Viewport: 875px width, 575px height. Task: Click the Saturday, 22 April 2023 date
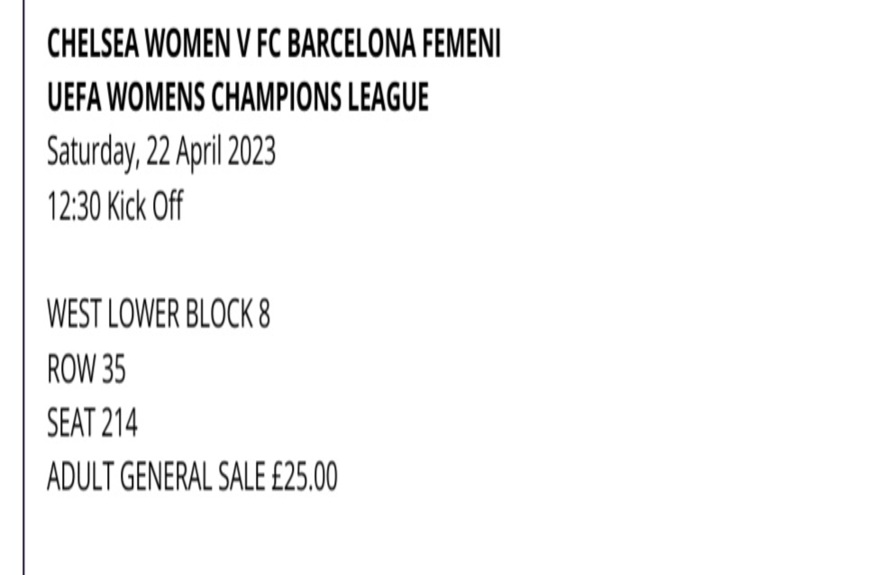coord(161,152)
